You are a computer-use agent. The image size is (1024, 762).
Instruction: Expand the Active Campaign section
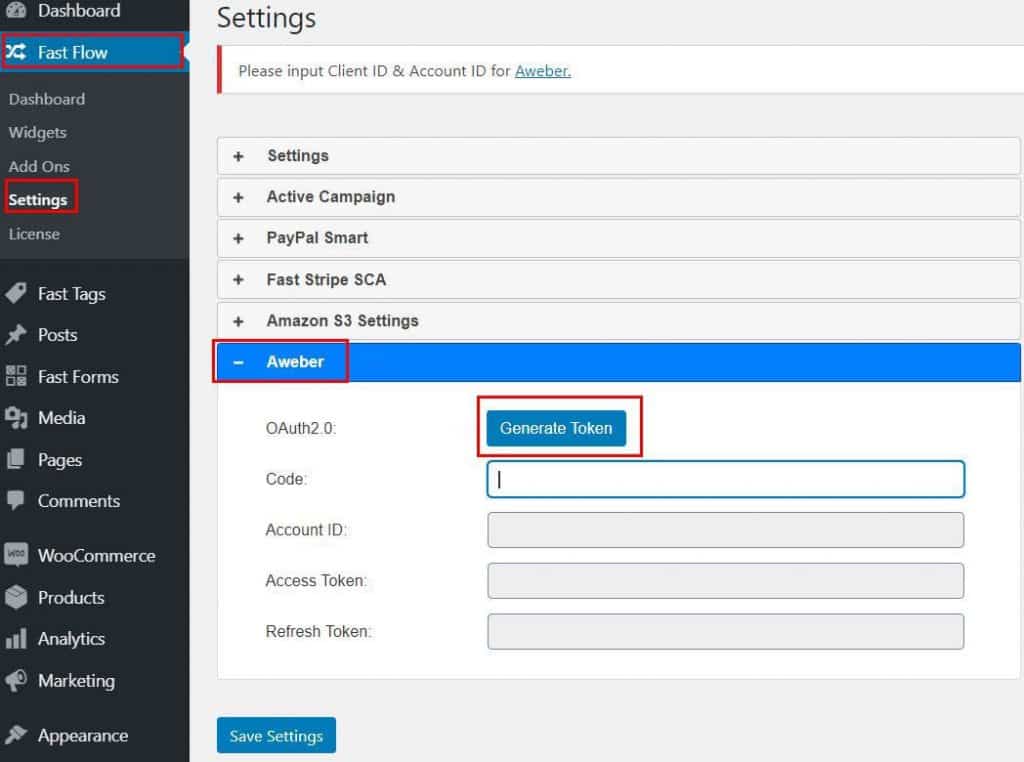[x=618, y=197]
